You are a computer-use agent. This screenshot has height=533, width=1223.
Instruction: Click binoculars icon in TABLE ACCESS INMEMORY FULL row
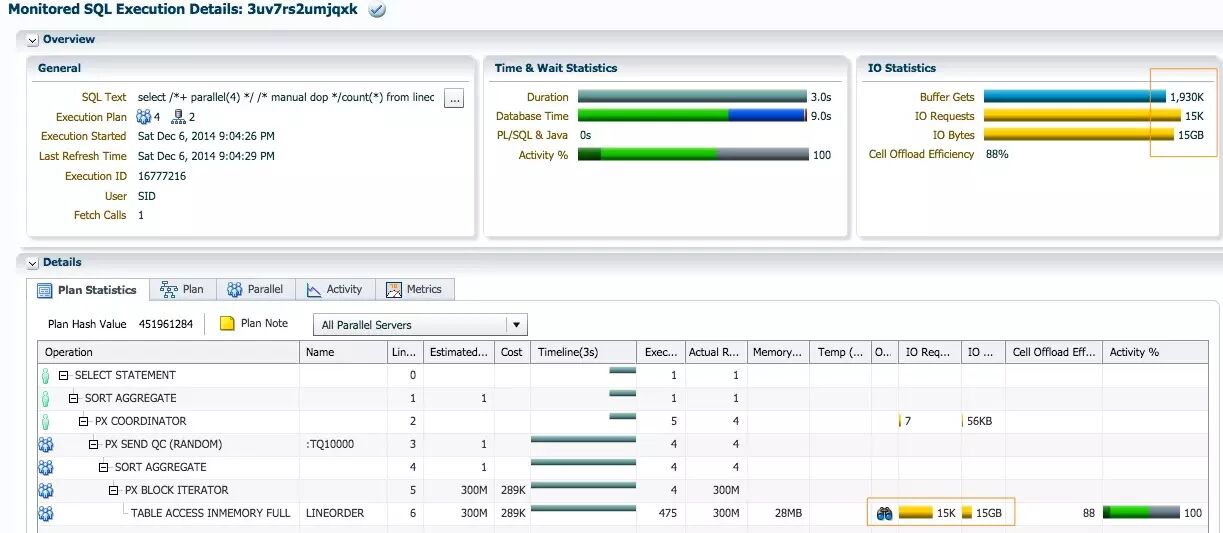point(884,513)
